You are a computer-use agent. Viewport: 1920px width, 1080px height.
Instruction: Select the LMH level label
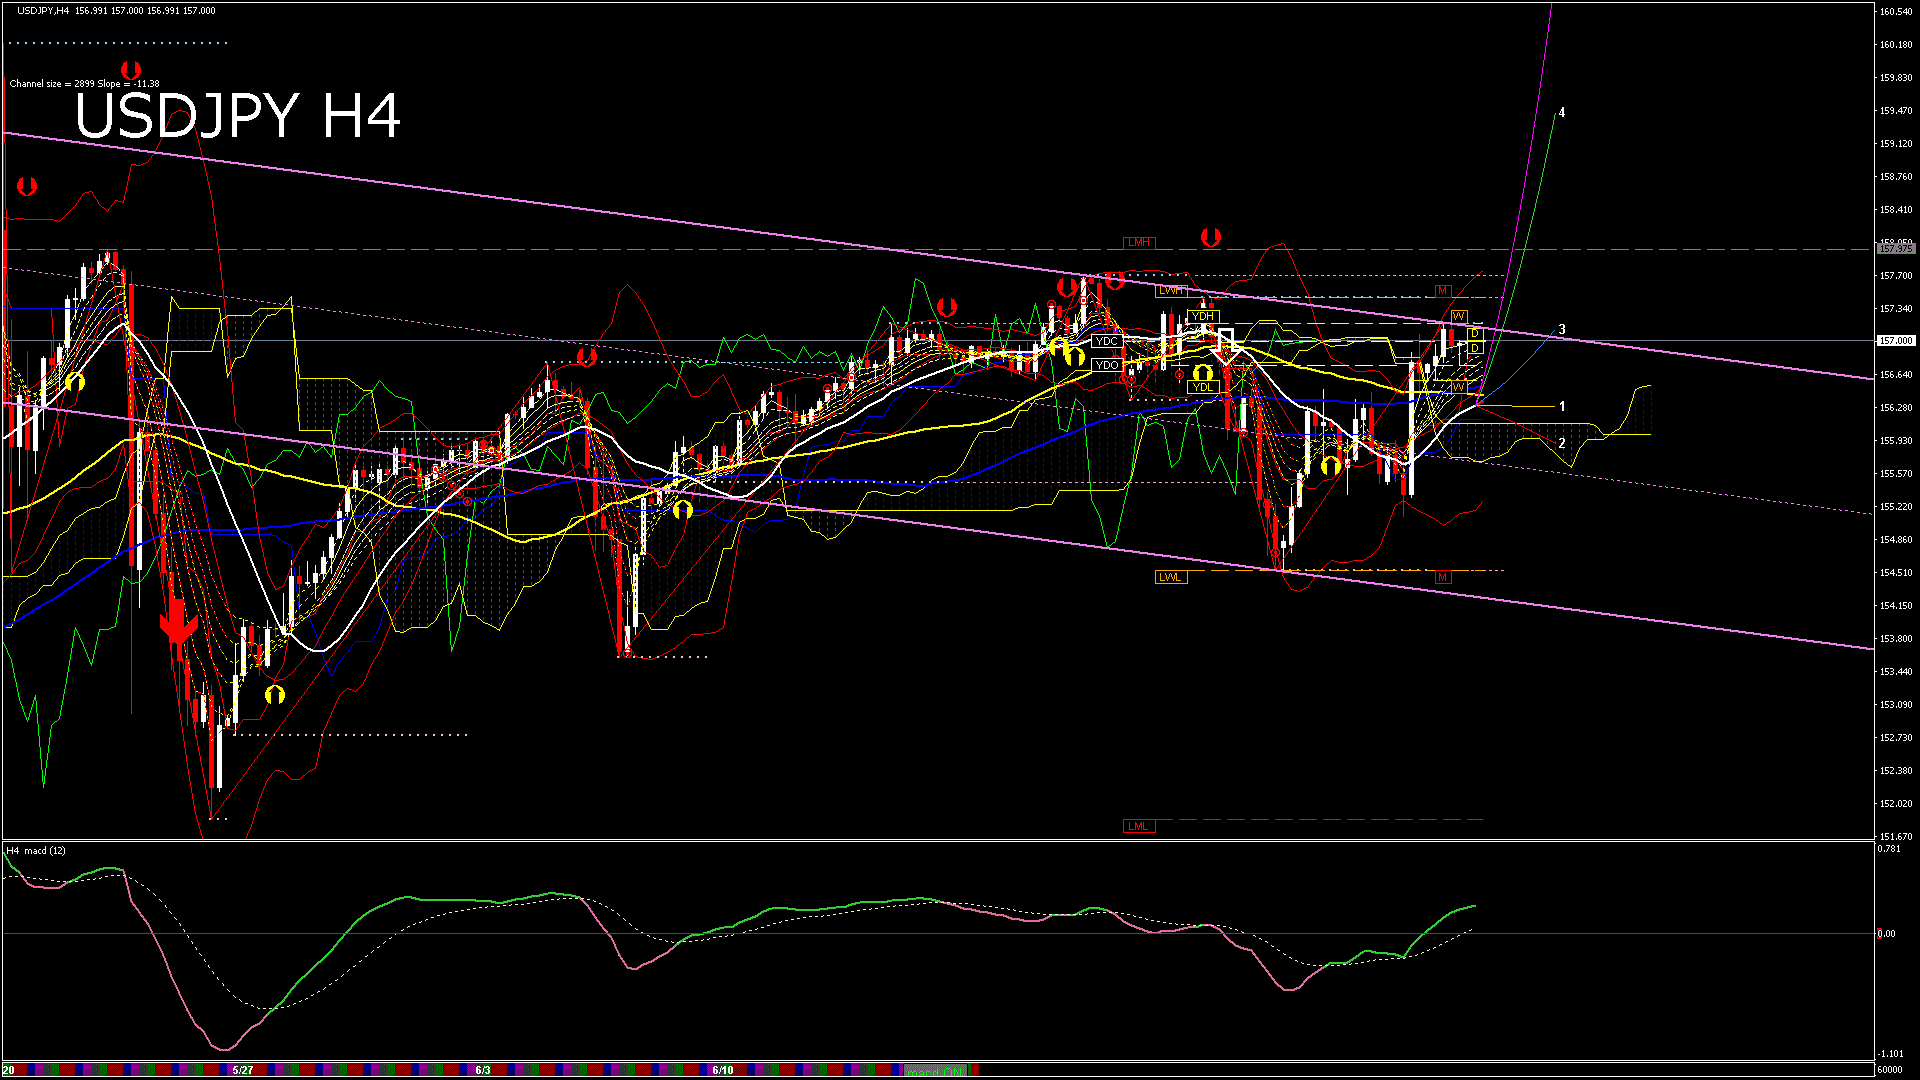(x=1138, y=243)
